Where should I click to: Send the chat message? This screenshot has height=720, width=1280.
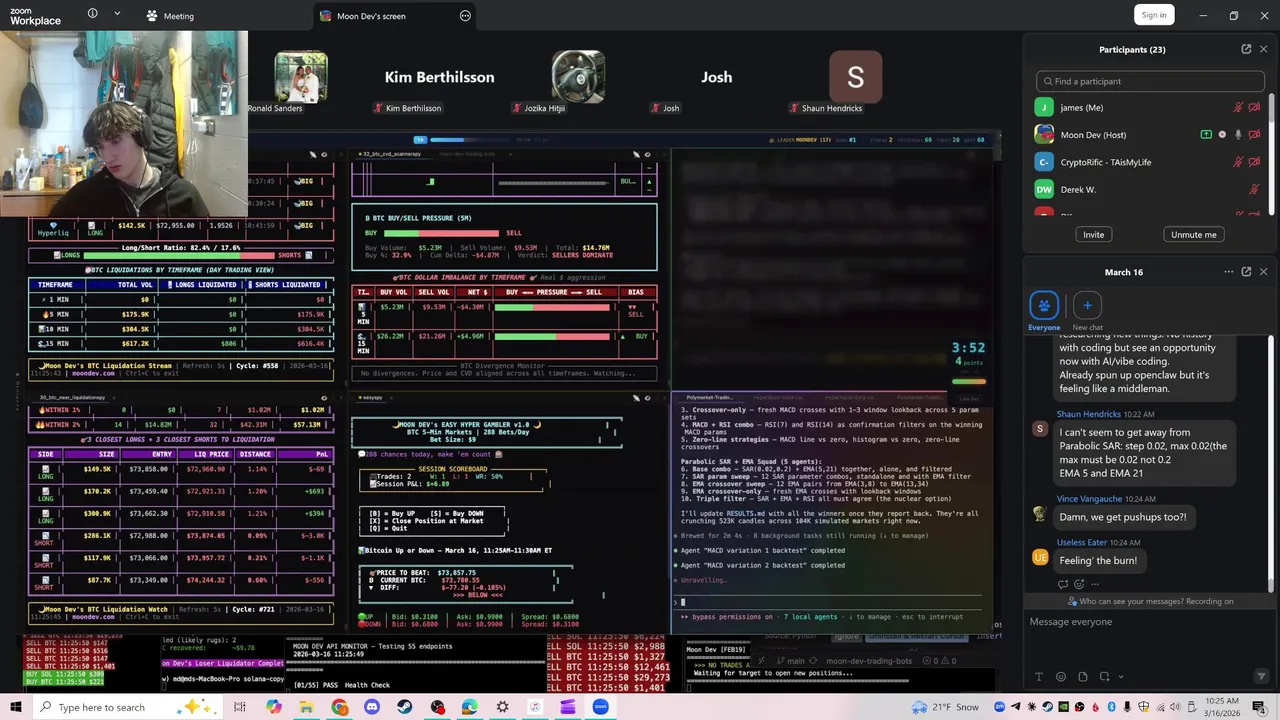point(1261,677)
